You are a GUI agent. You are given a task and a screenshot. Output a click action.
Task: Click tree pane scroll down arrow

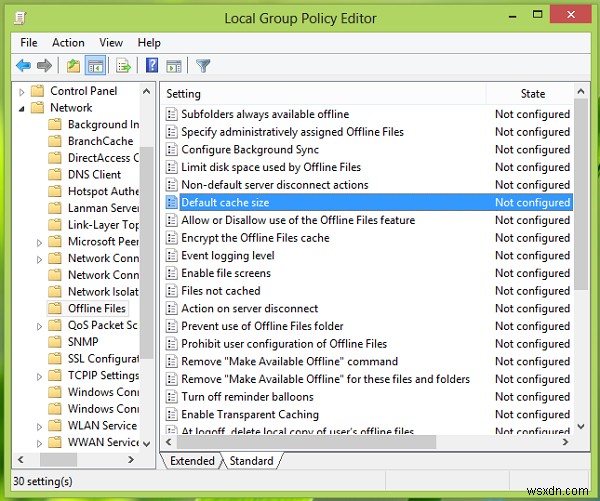[x=146, y=444]
